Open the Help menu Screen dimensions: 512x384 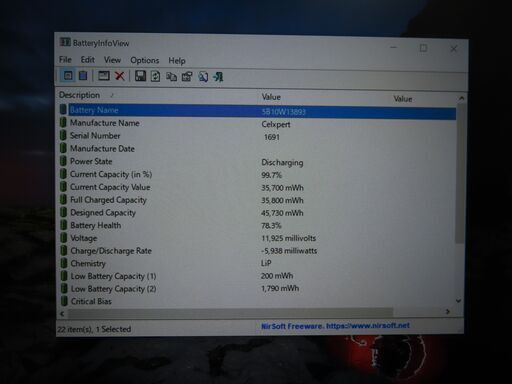pyautogui.click(x=177, y=61)
